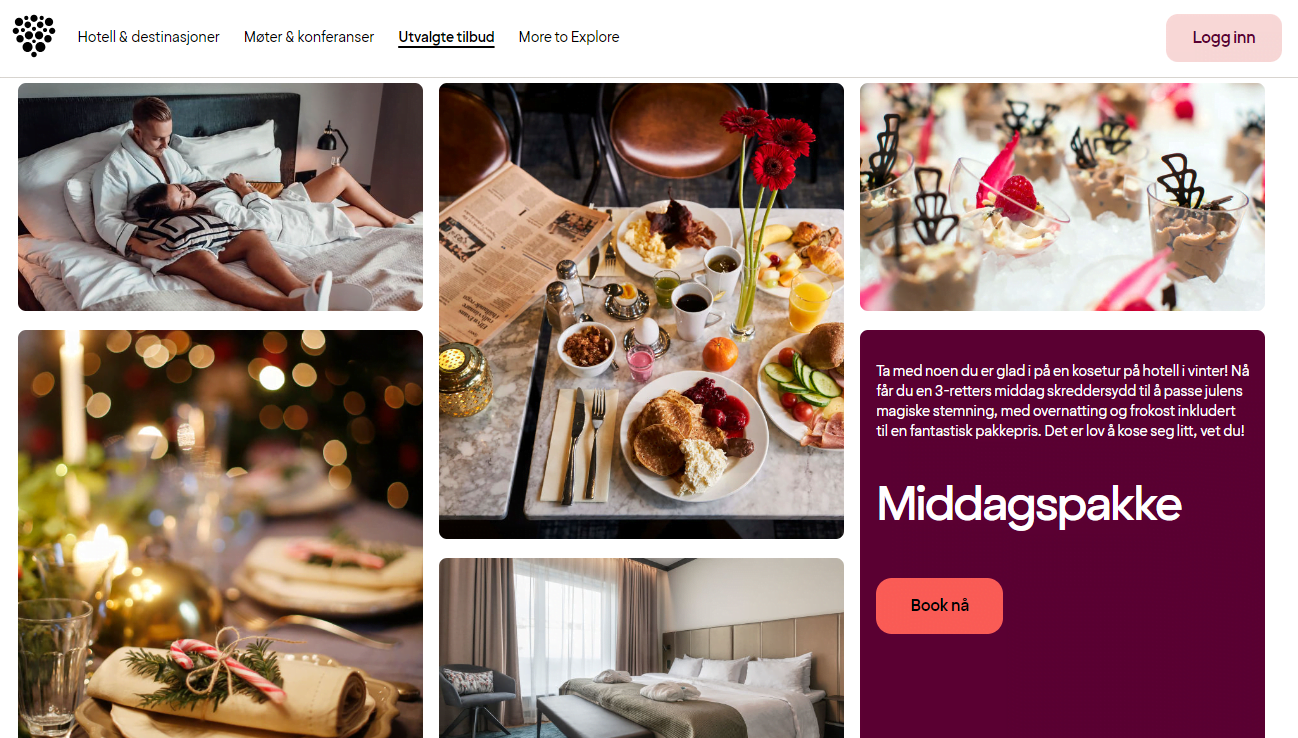Open the Christmas table setting photo
Viewport: 1298px width, 738px height.
220,534
